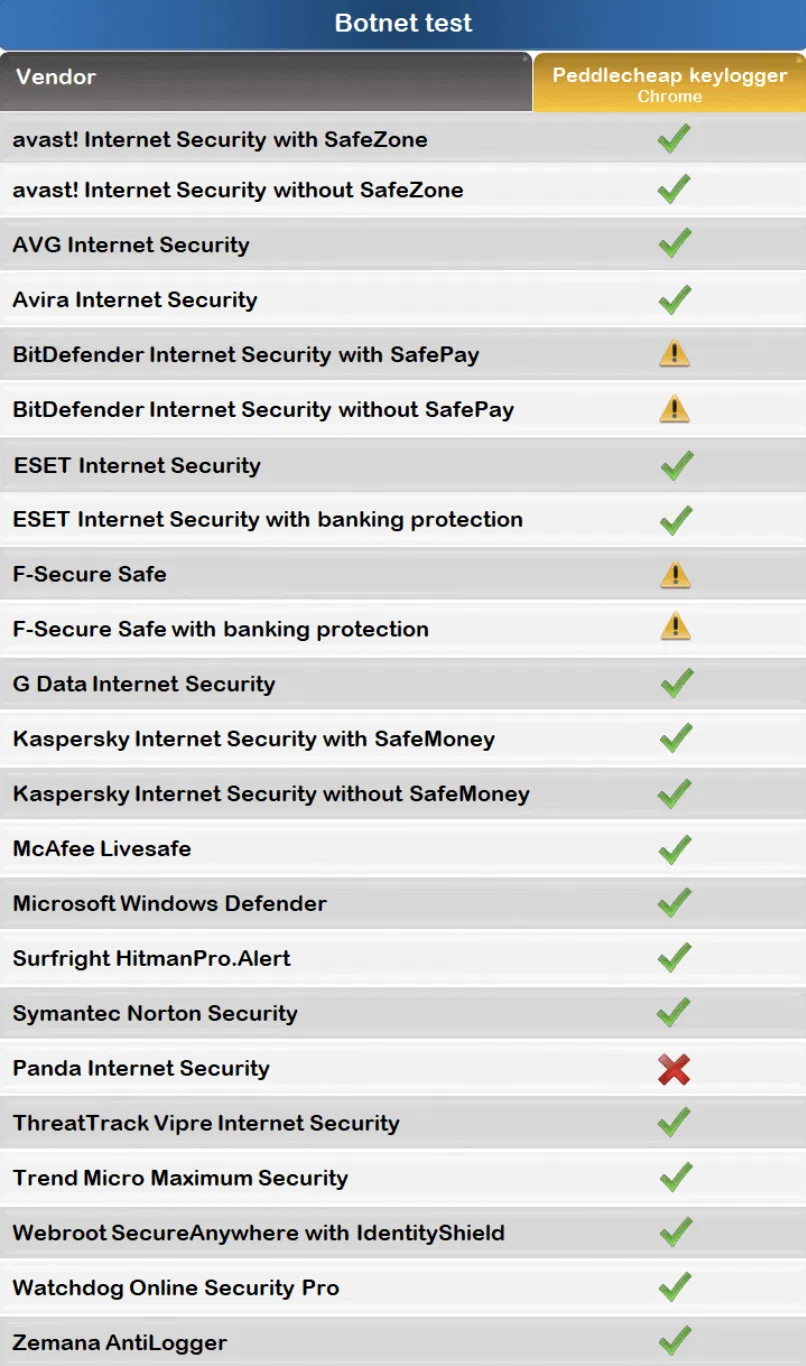Click the checkmark for Kaspersky with SafeMoney
This screenshot has width=806, height=1366.
click(675, 739)
